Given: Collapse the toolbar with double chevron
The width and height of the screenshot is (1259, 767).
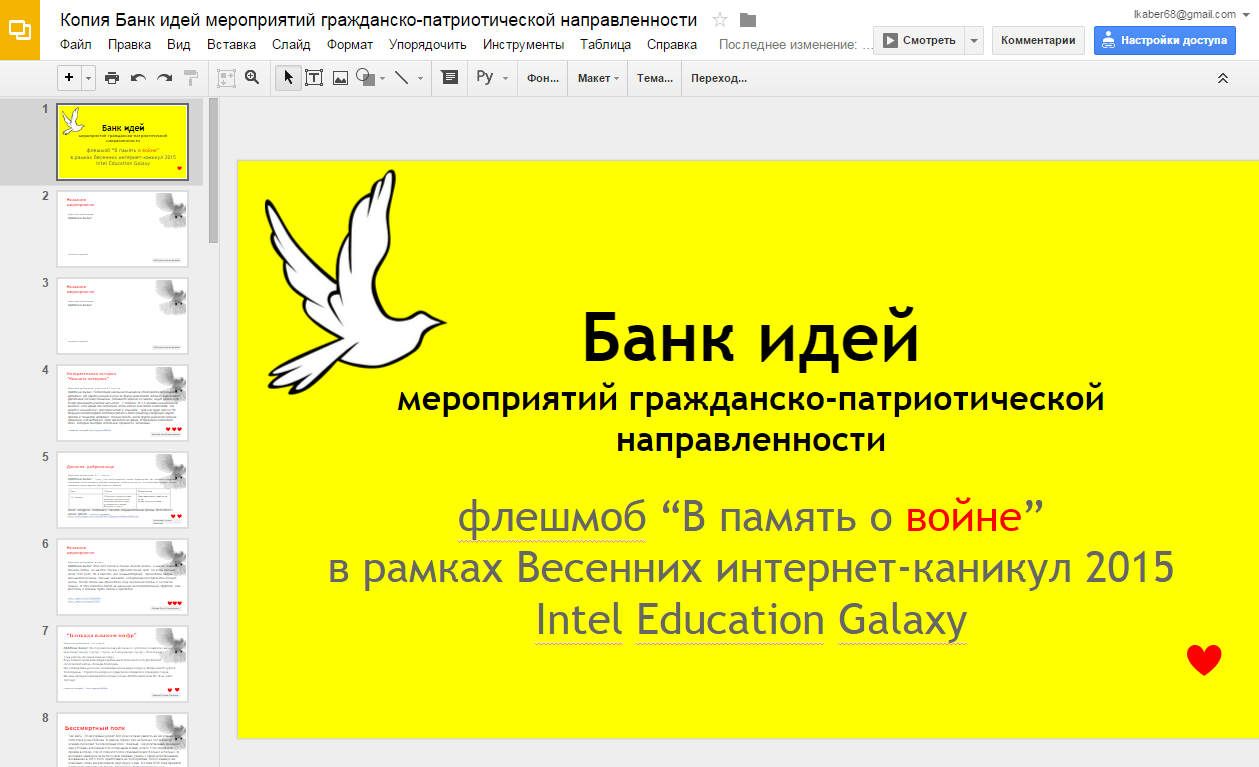Looking at the screenshot, I should click(1222, 78).
